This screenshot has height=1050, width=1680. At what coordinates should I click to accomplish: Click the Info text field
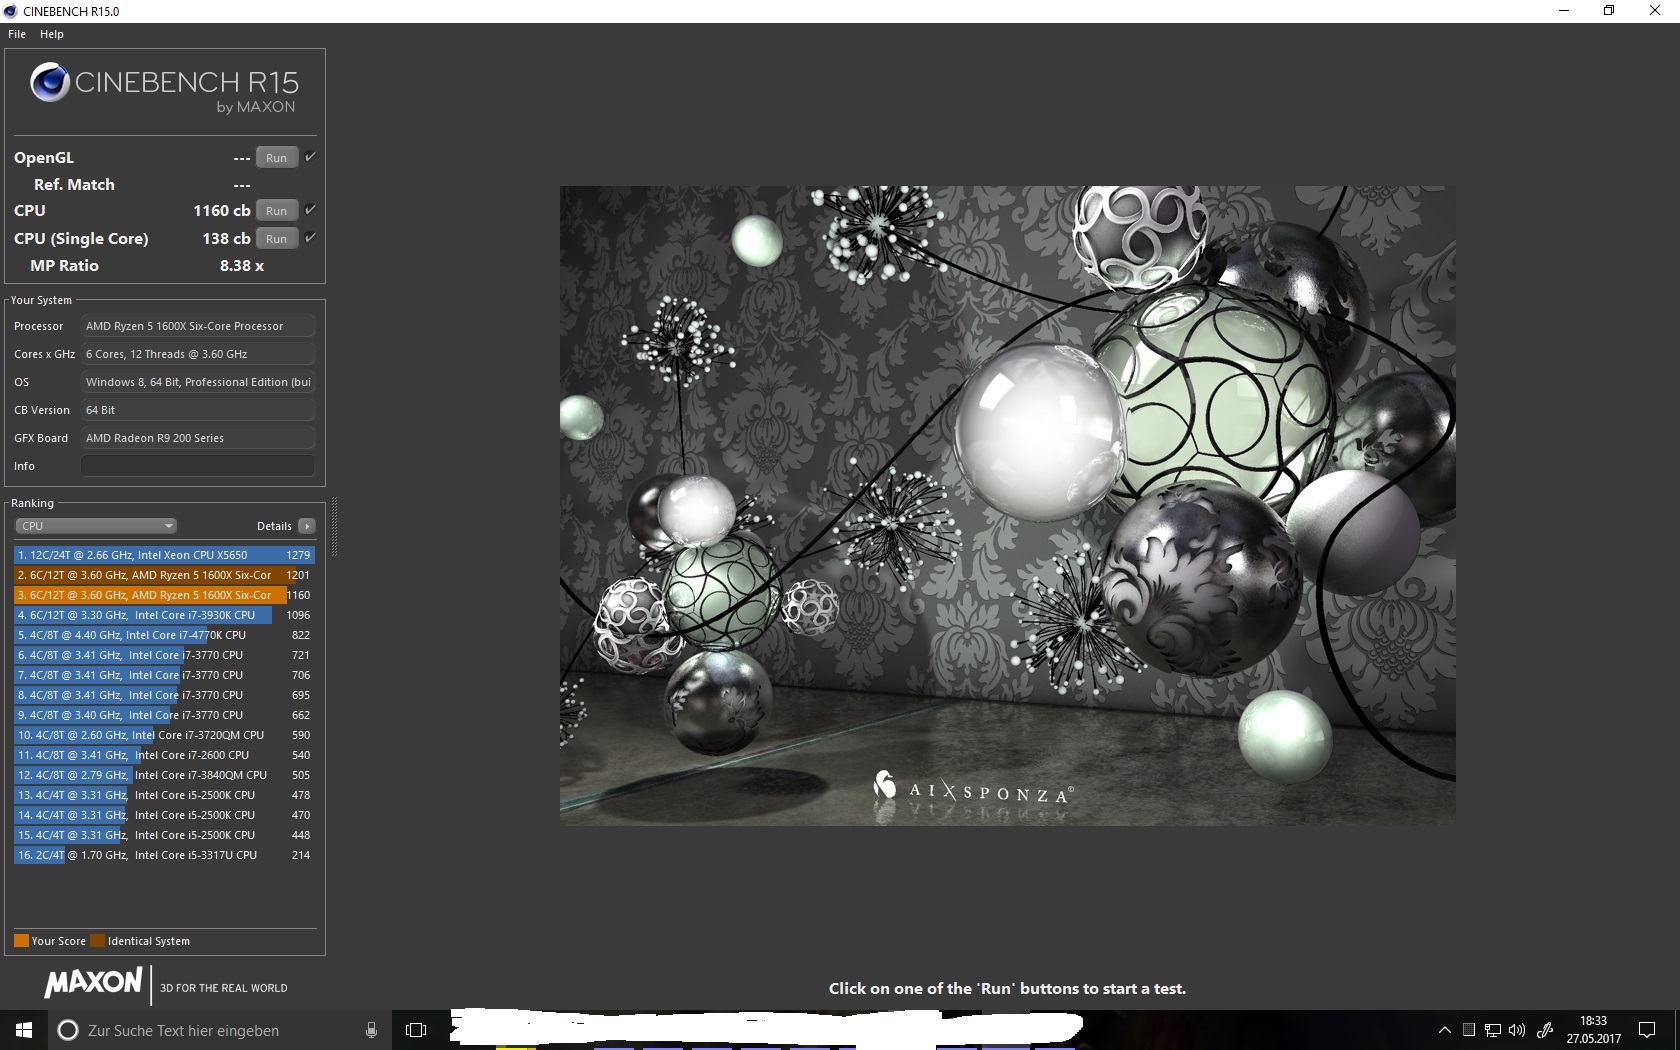(x=198, y=466)
